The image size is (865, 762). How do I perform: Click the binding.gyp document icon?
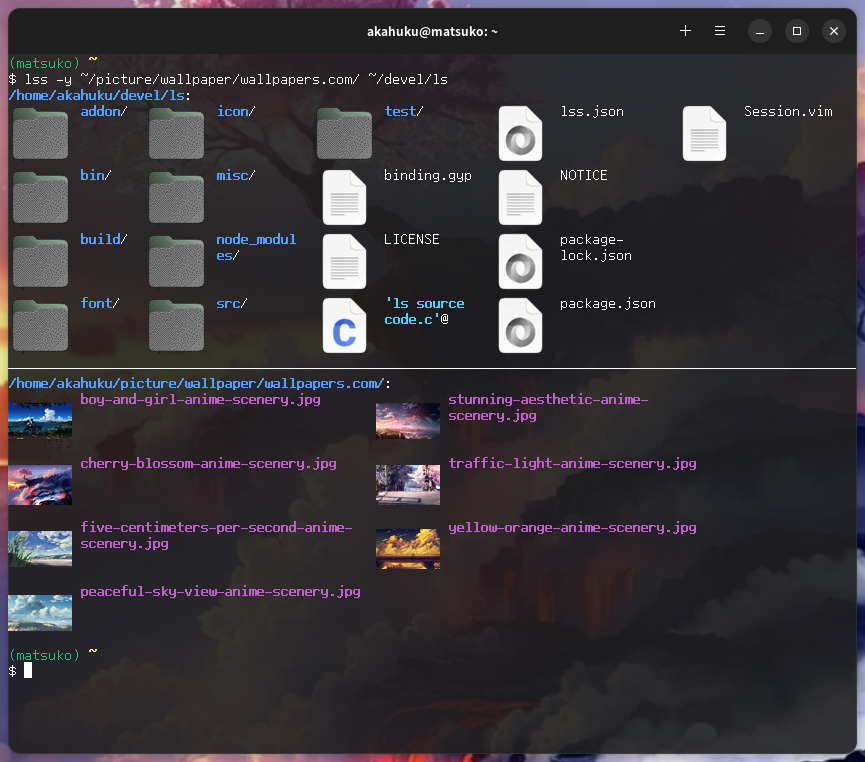[x=344, y=198]
